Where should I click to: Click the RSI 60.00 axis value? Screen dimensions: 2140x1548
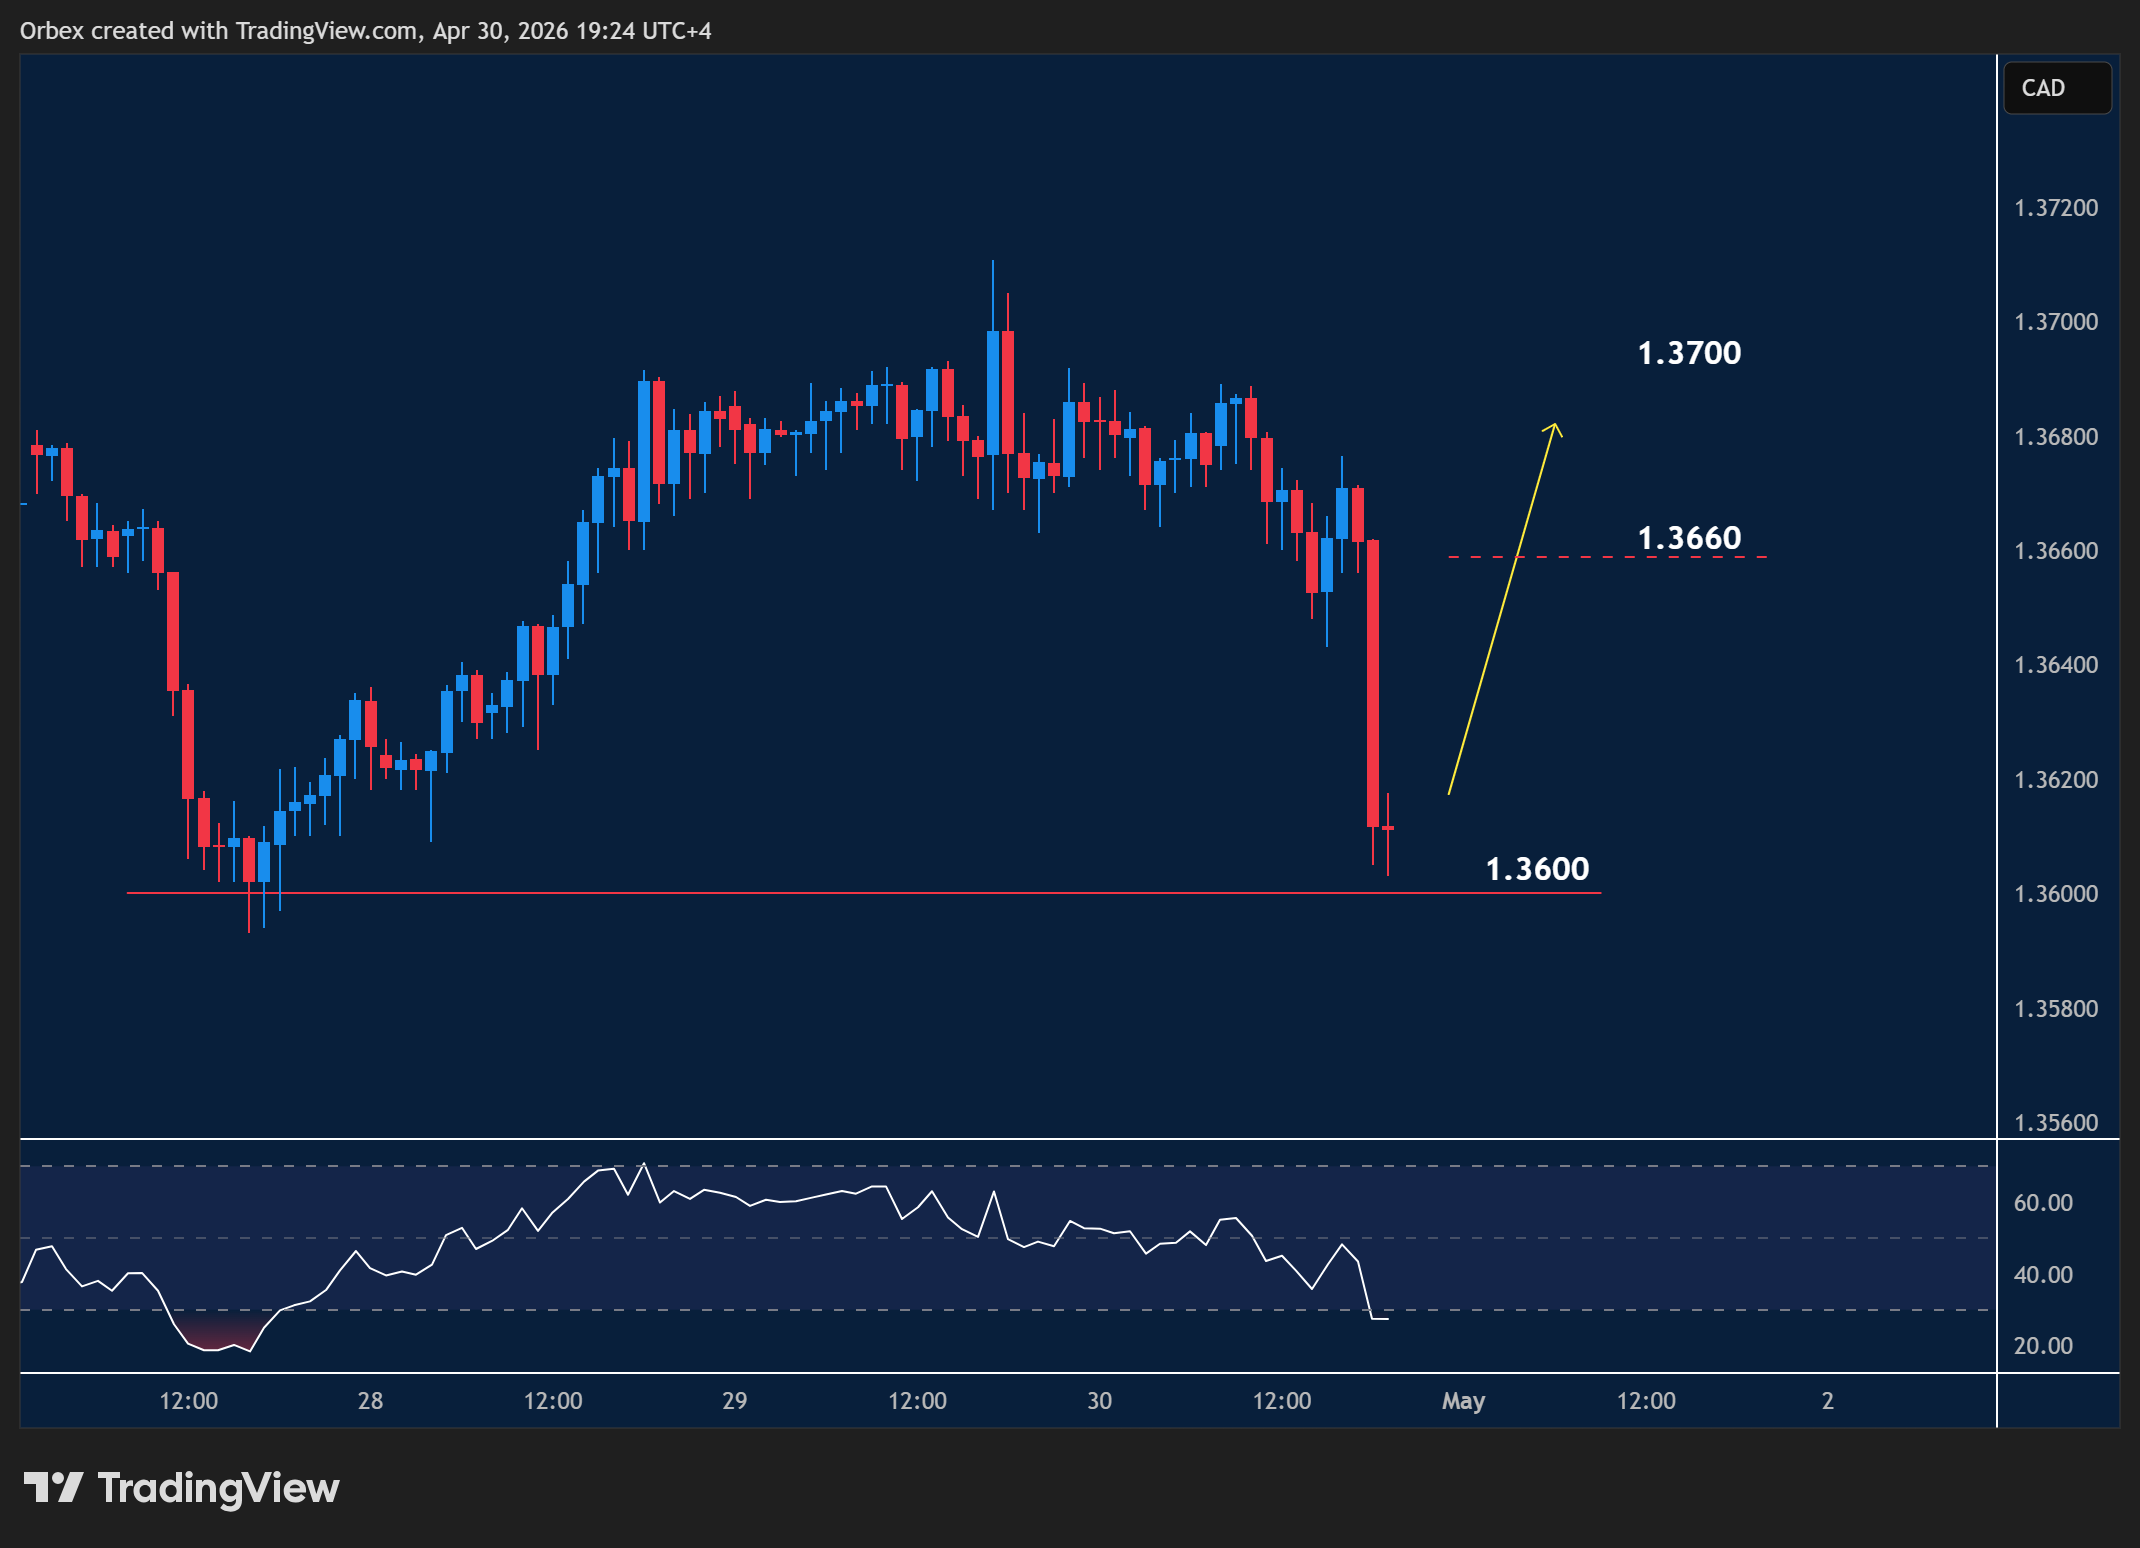tap(2043, 1203)
